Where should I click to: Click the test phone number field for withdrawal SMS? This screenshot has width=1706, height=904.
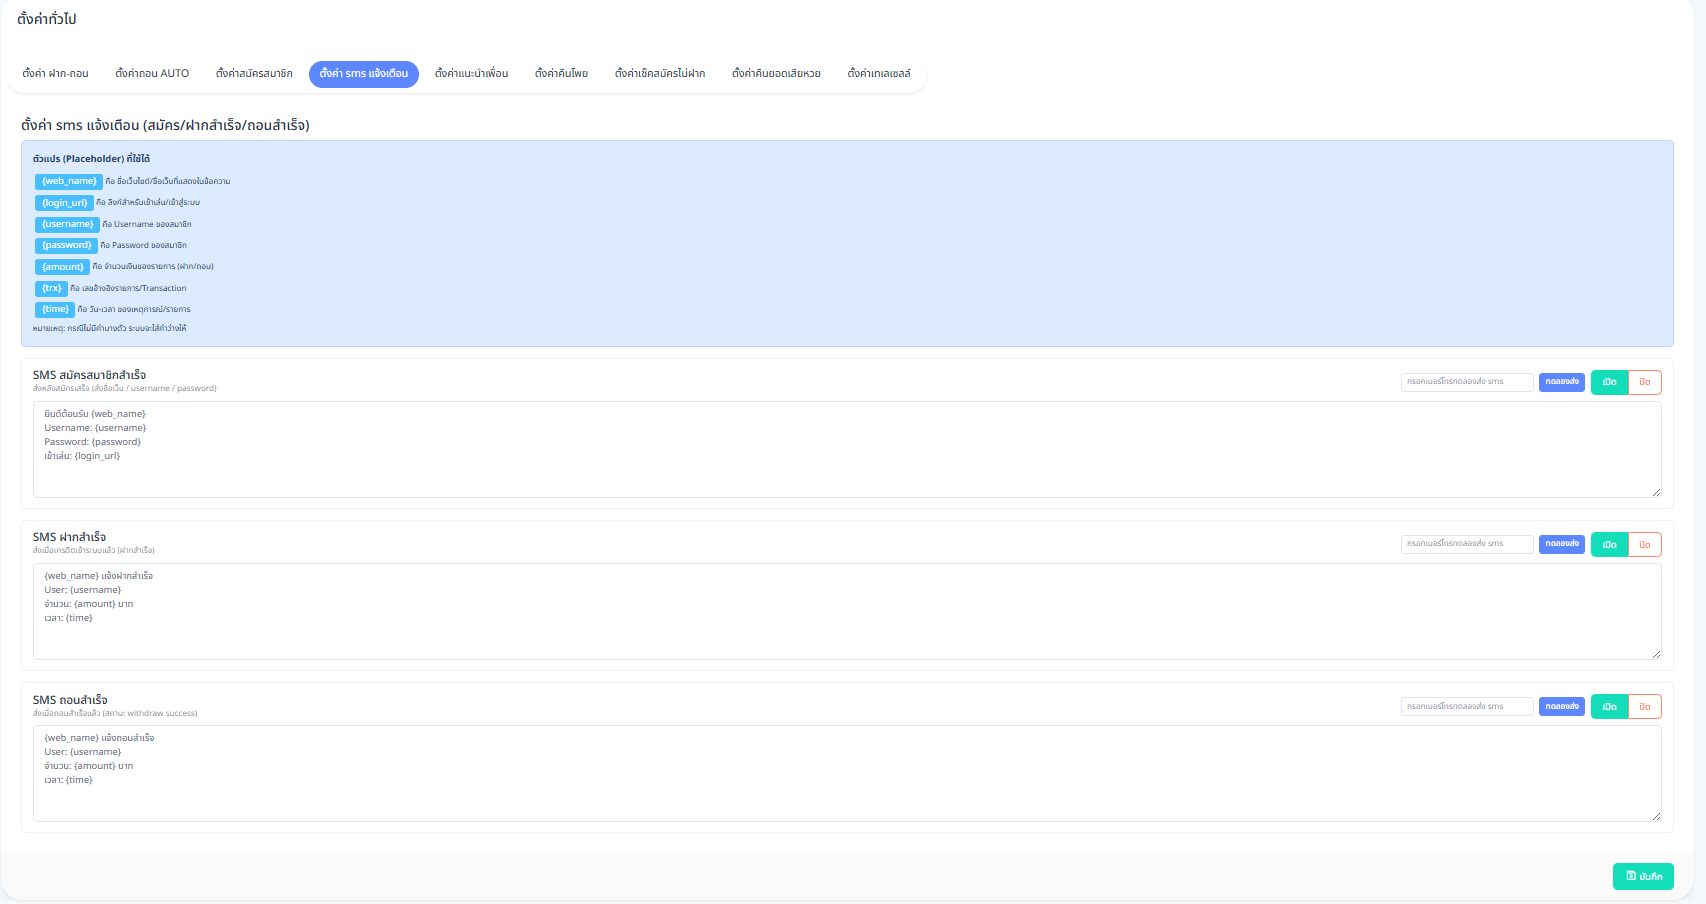pos(1466,707)
